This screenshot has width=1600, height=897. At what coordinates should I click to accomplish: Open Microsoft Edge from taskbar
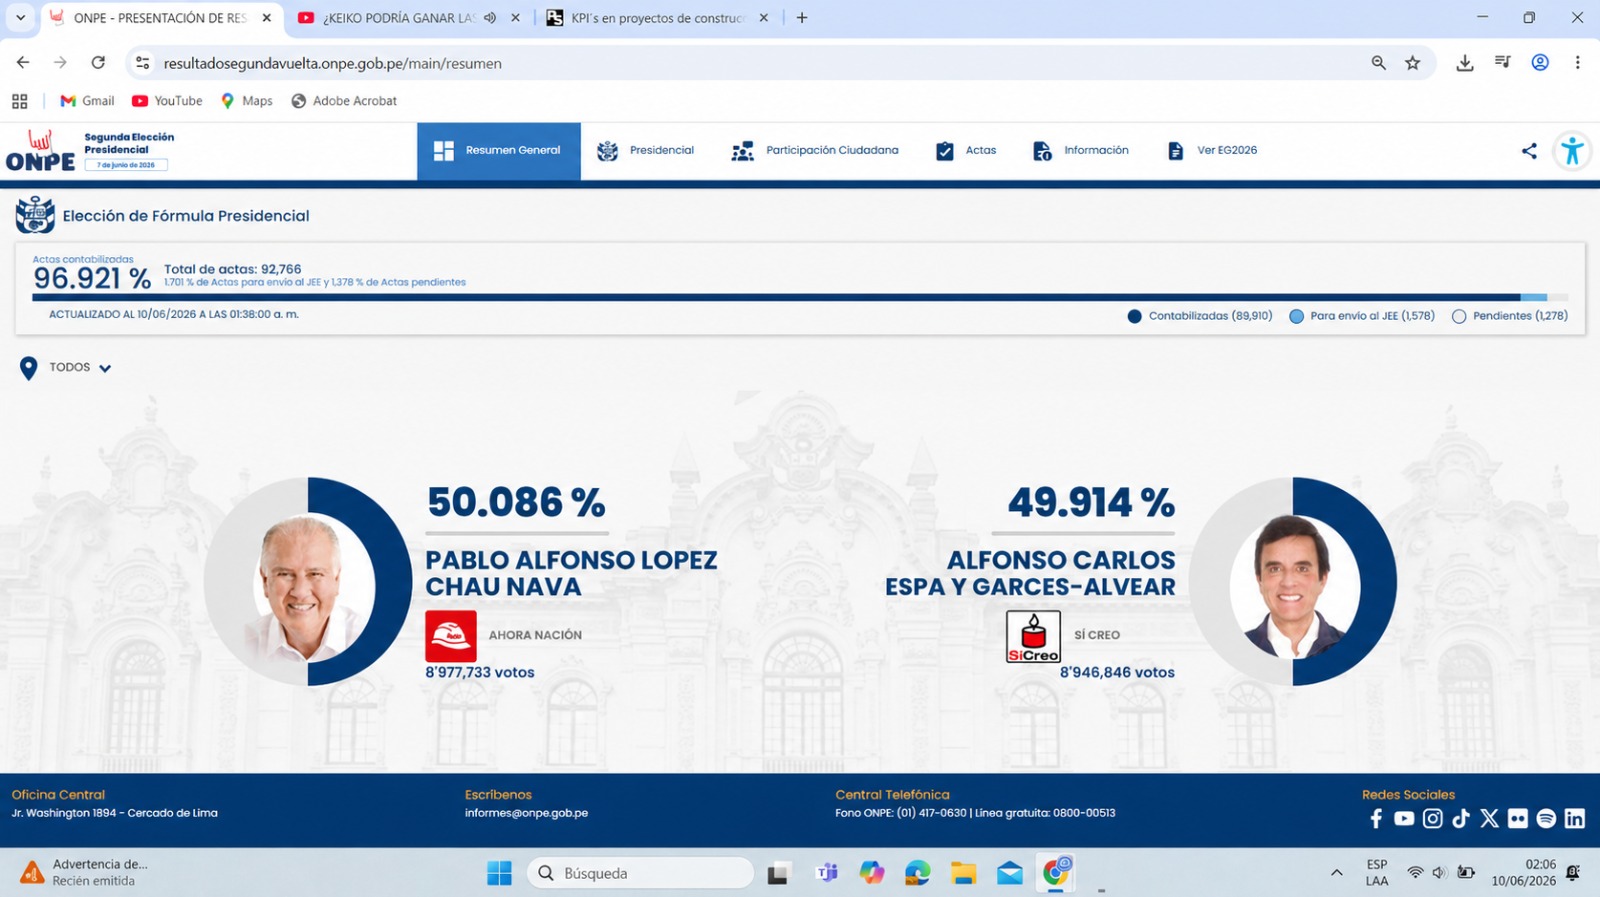coord(918,873)
